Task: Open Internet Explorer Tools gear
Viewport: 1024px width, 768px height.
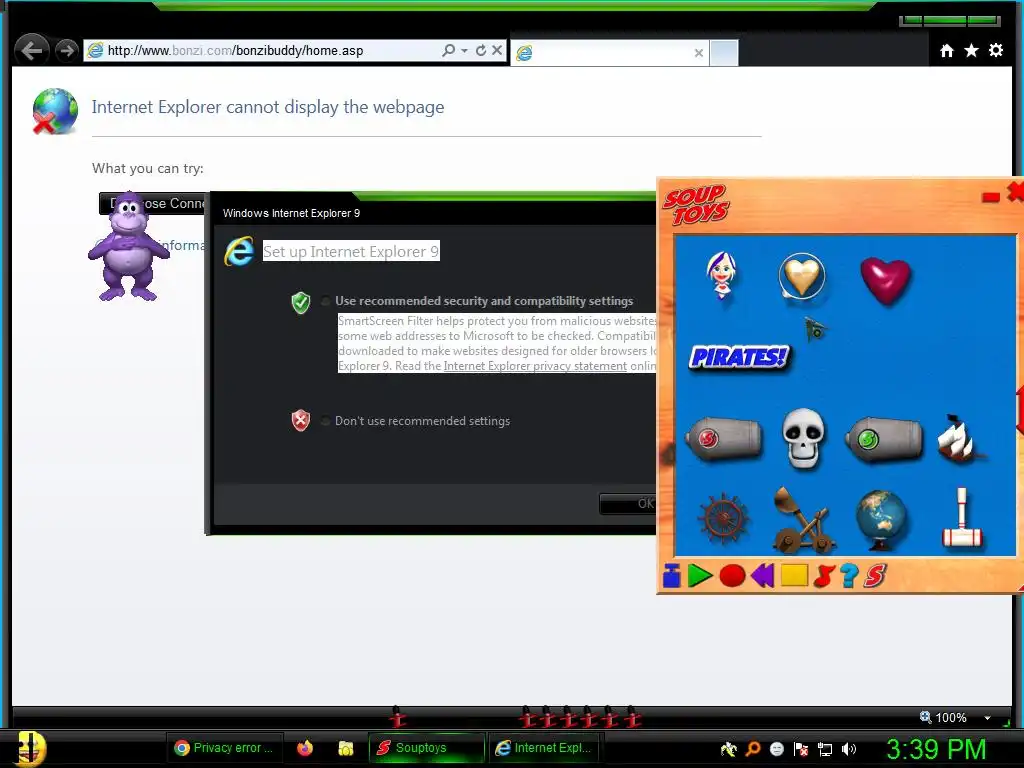Action: 996,50
